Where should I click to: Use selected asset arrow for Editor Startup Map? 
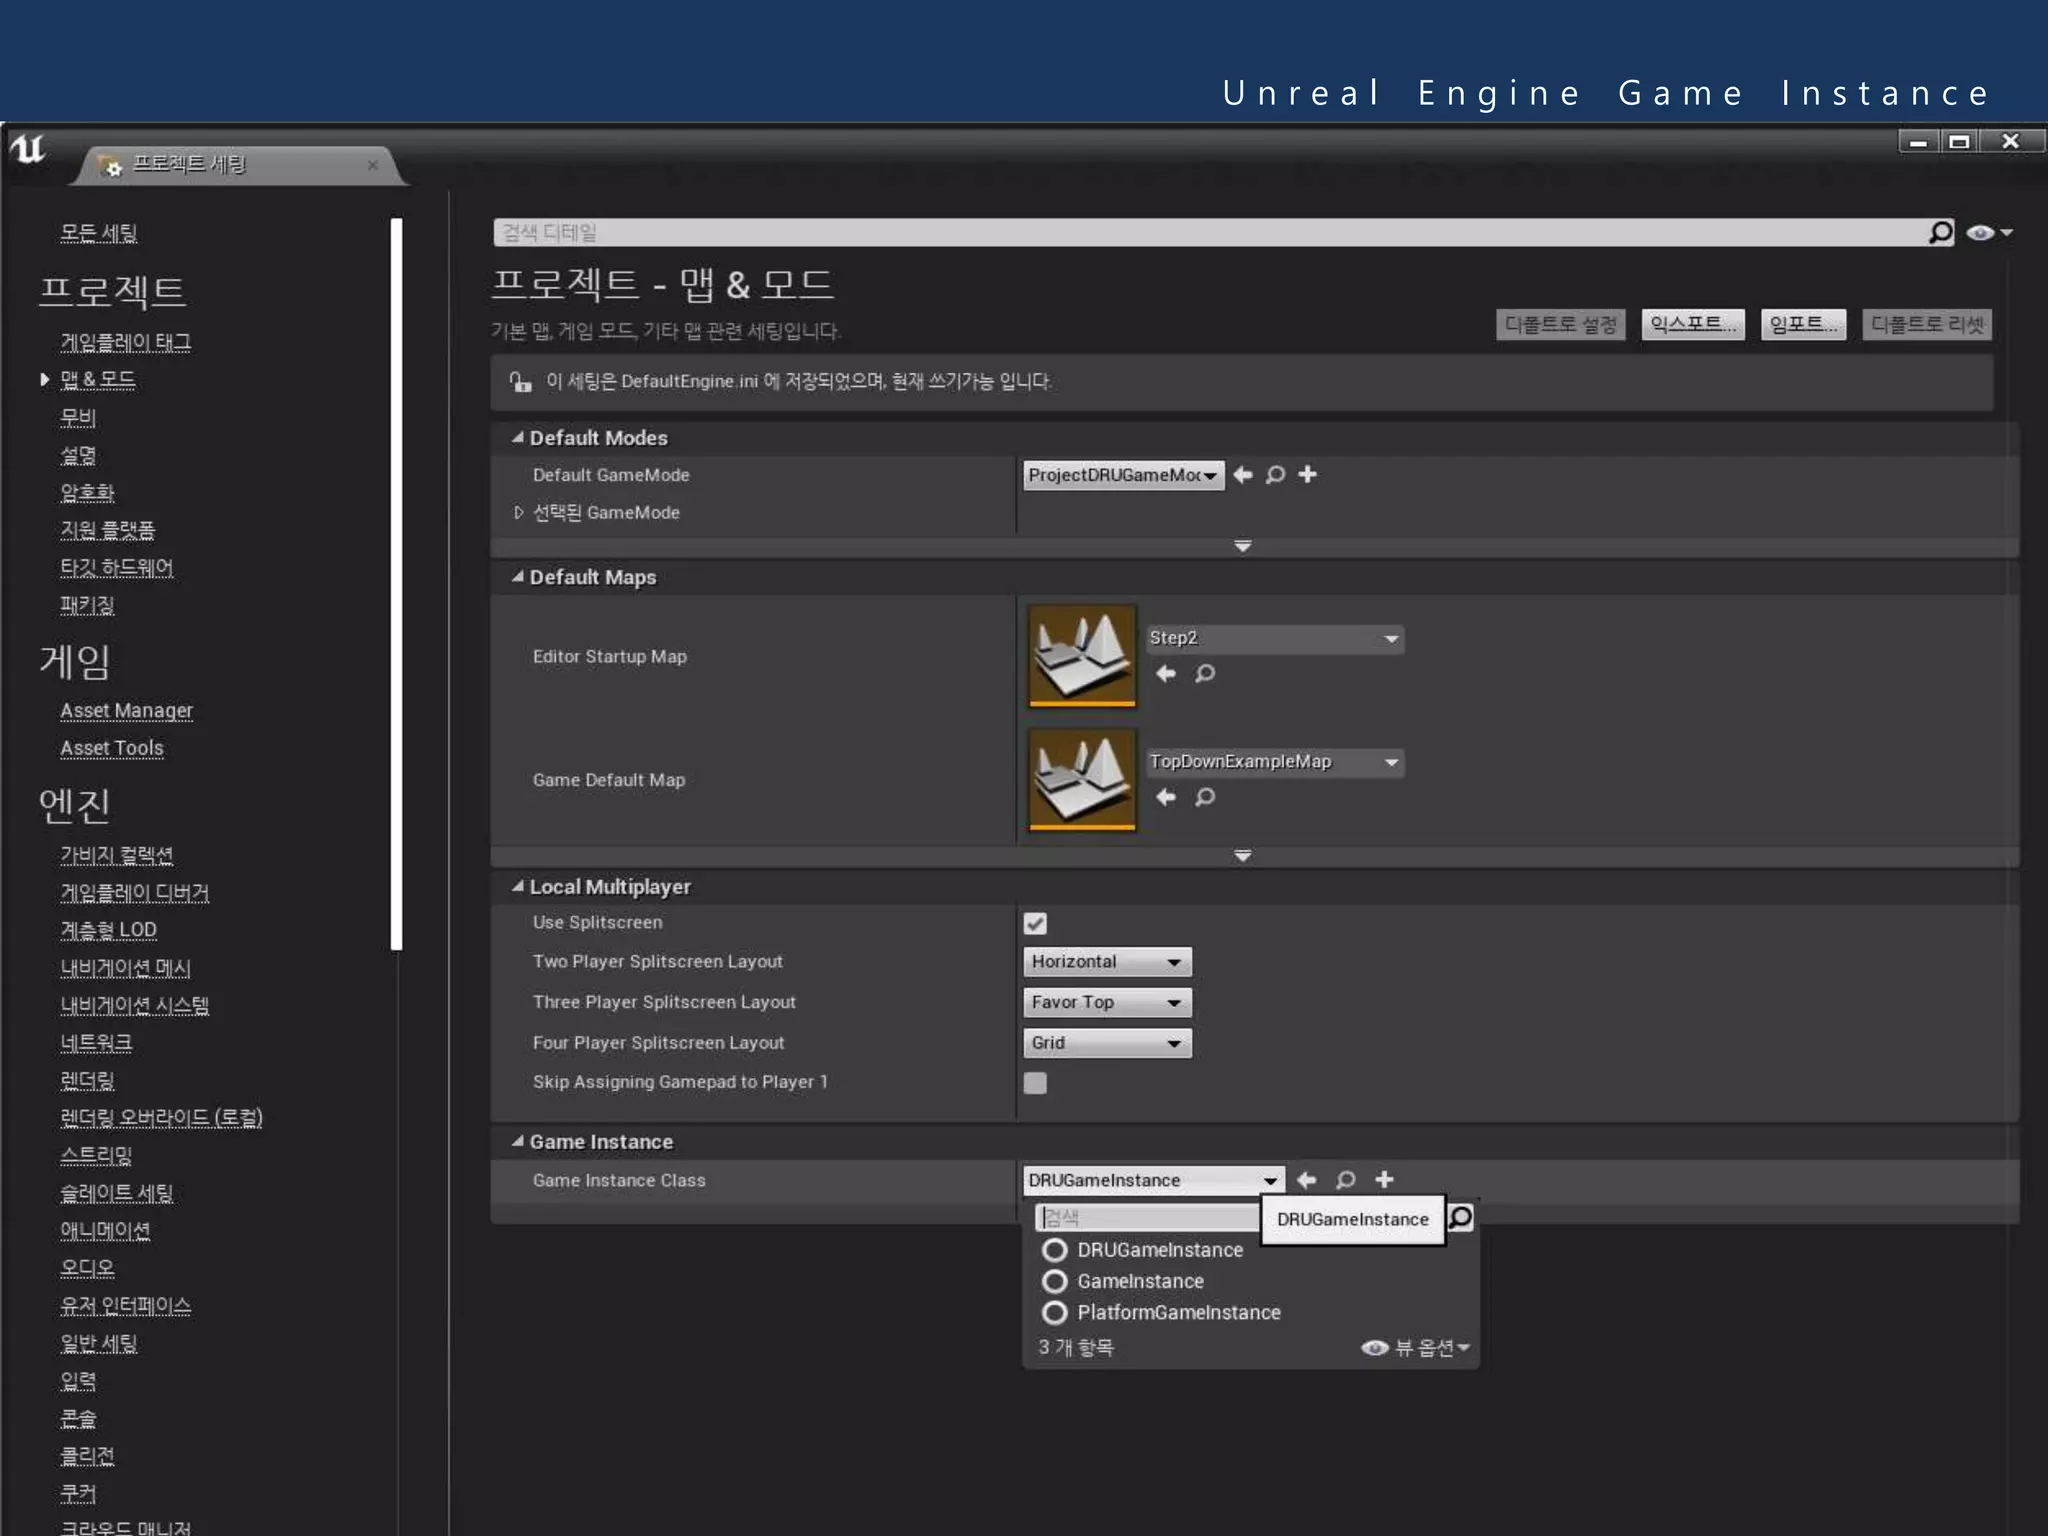(1166, 673)
